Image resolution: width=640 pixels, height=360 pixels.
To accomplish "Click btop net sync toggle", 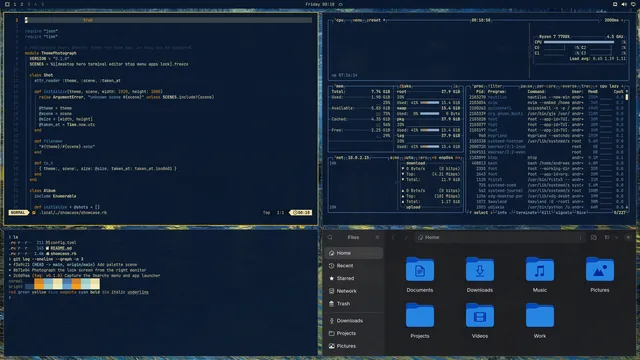I will [x=394, y=158].
